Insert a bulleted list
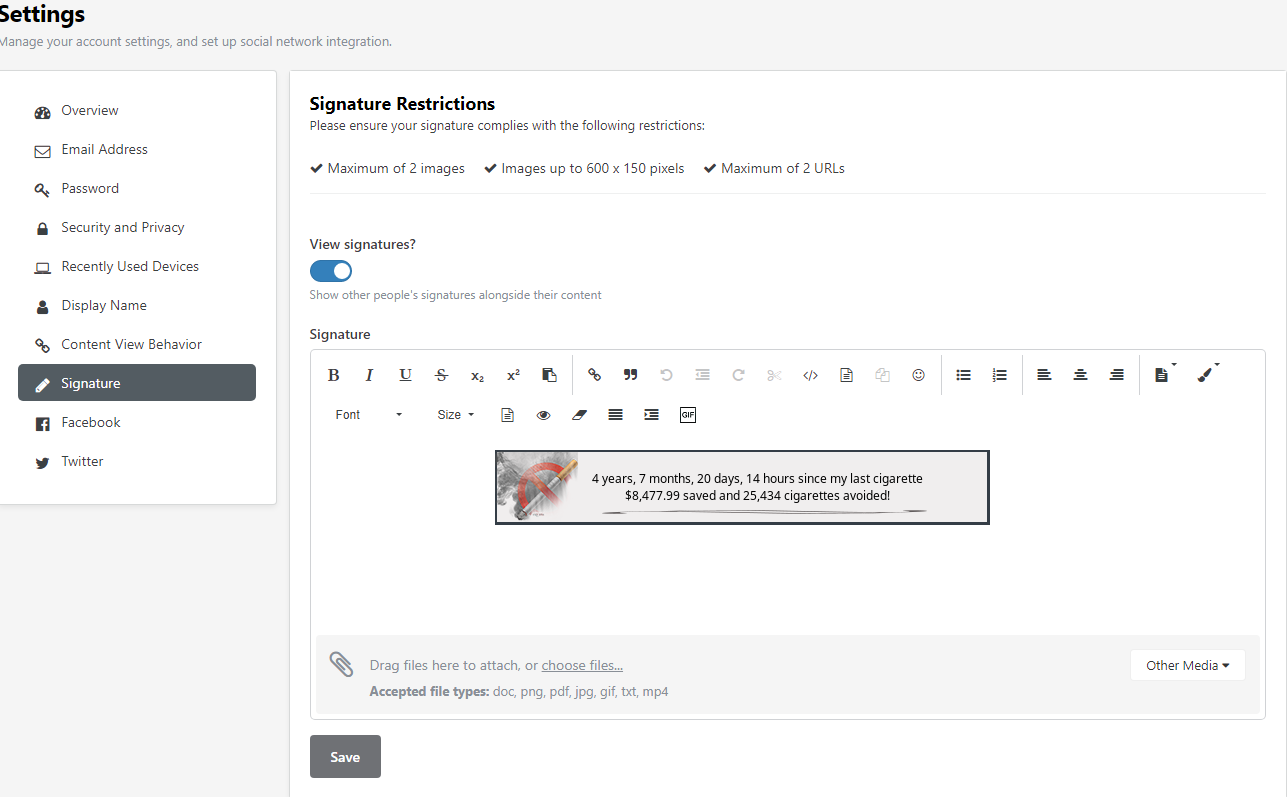Viewport: 1287px width, 797px height. pyautogui.click(x=964, y=375)
